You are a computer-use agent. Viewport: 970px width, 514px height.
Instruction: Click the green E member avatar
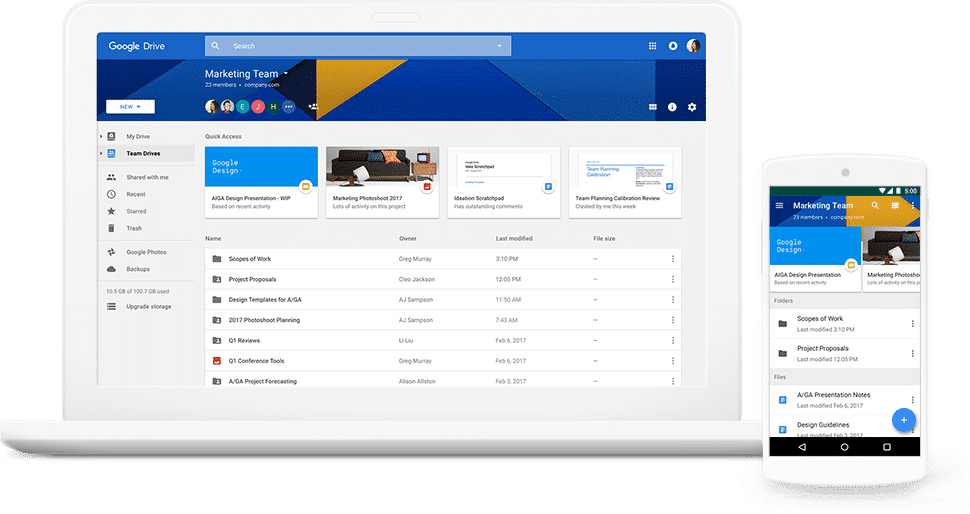242,106
